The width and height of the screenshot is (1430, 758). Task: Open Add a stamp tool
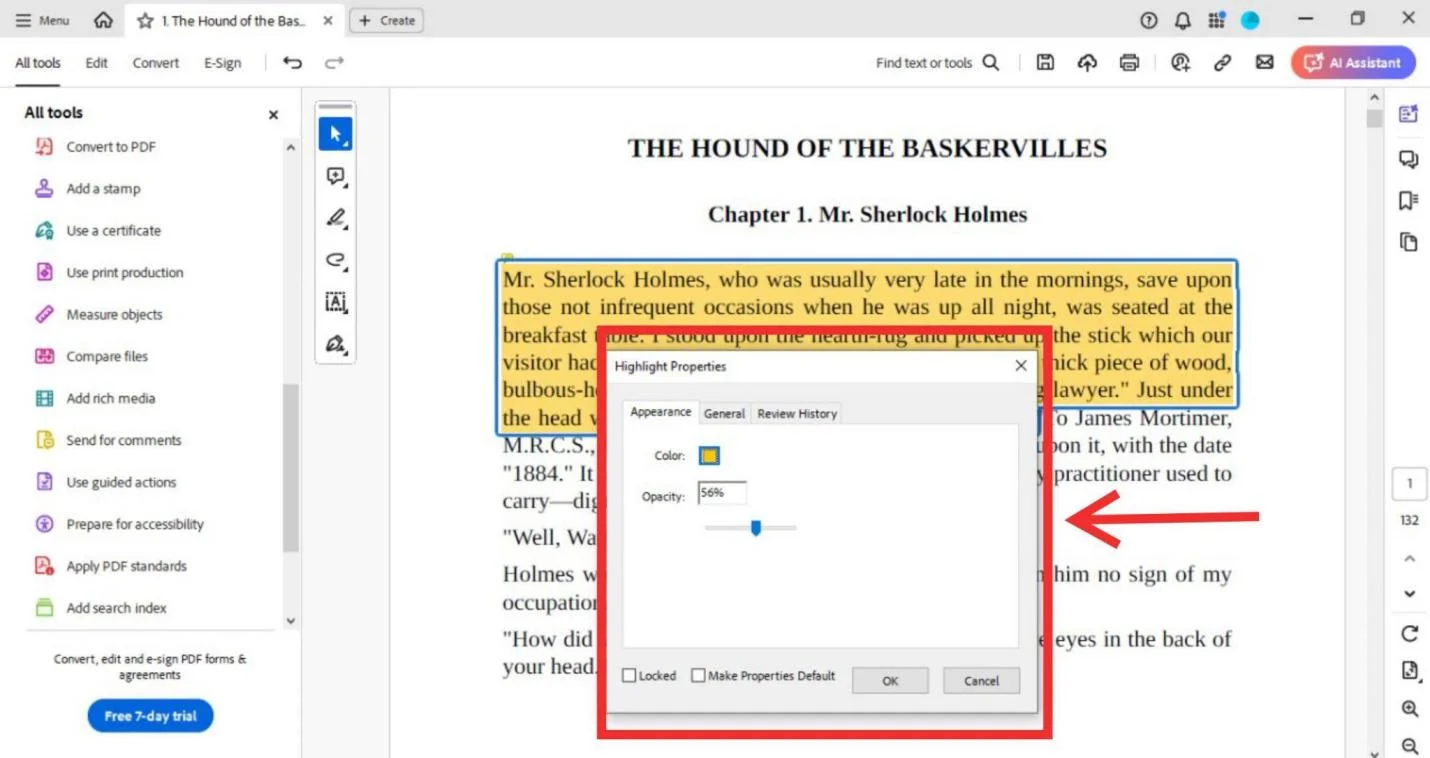click(103, 189)
